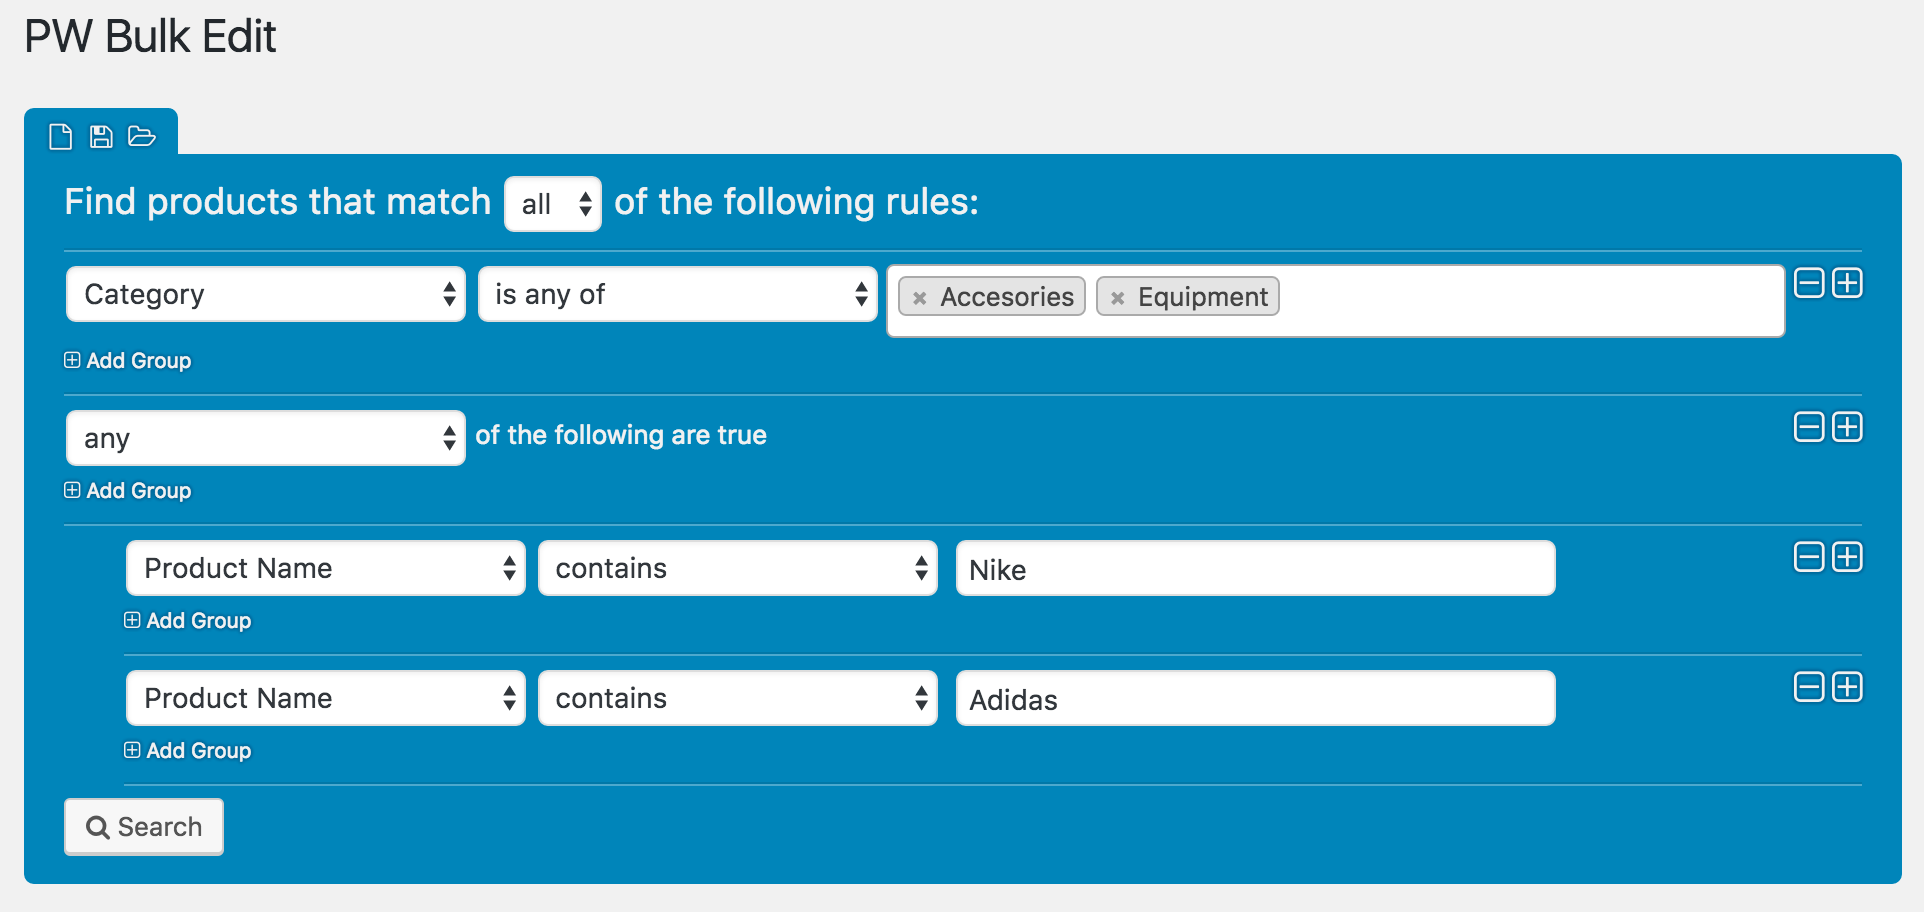Open a saved search with the folder icon
The width and height of the screenshot is (1924, 912).
coord(141,136)
